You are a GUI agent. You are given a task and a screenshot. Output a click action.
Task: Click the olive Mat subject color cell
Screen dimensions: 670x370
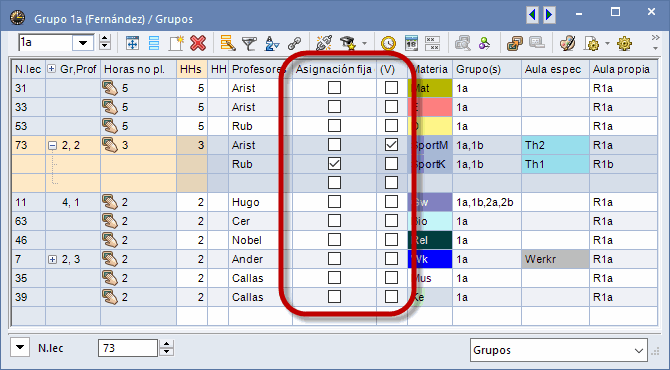click(x=430, y=88)
